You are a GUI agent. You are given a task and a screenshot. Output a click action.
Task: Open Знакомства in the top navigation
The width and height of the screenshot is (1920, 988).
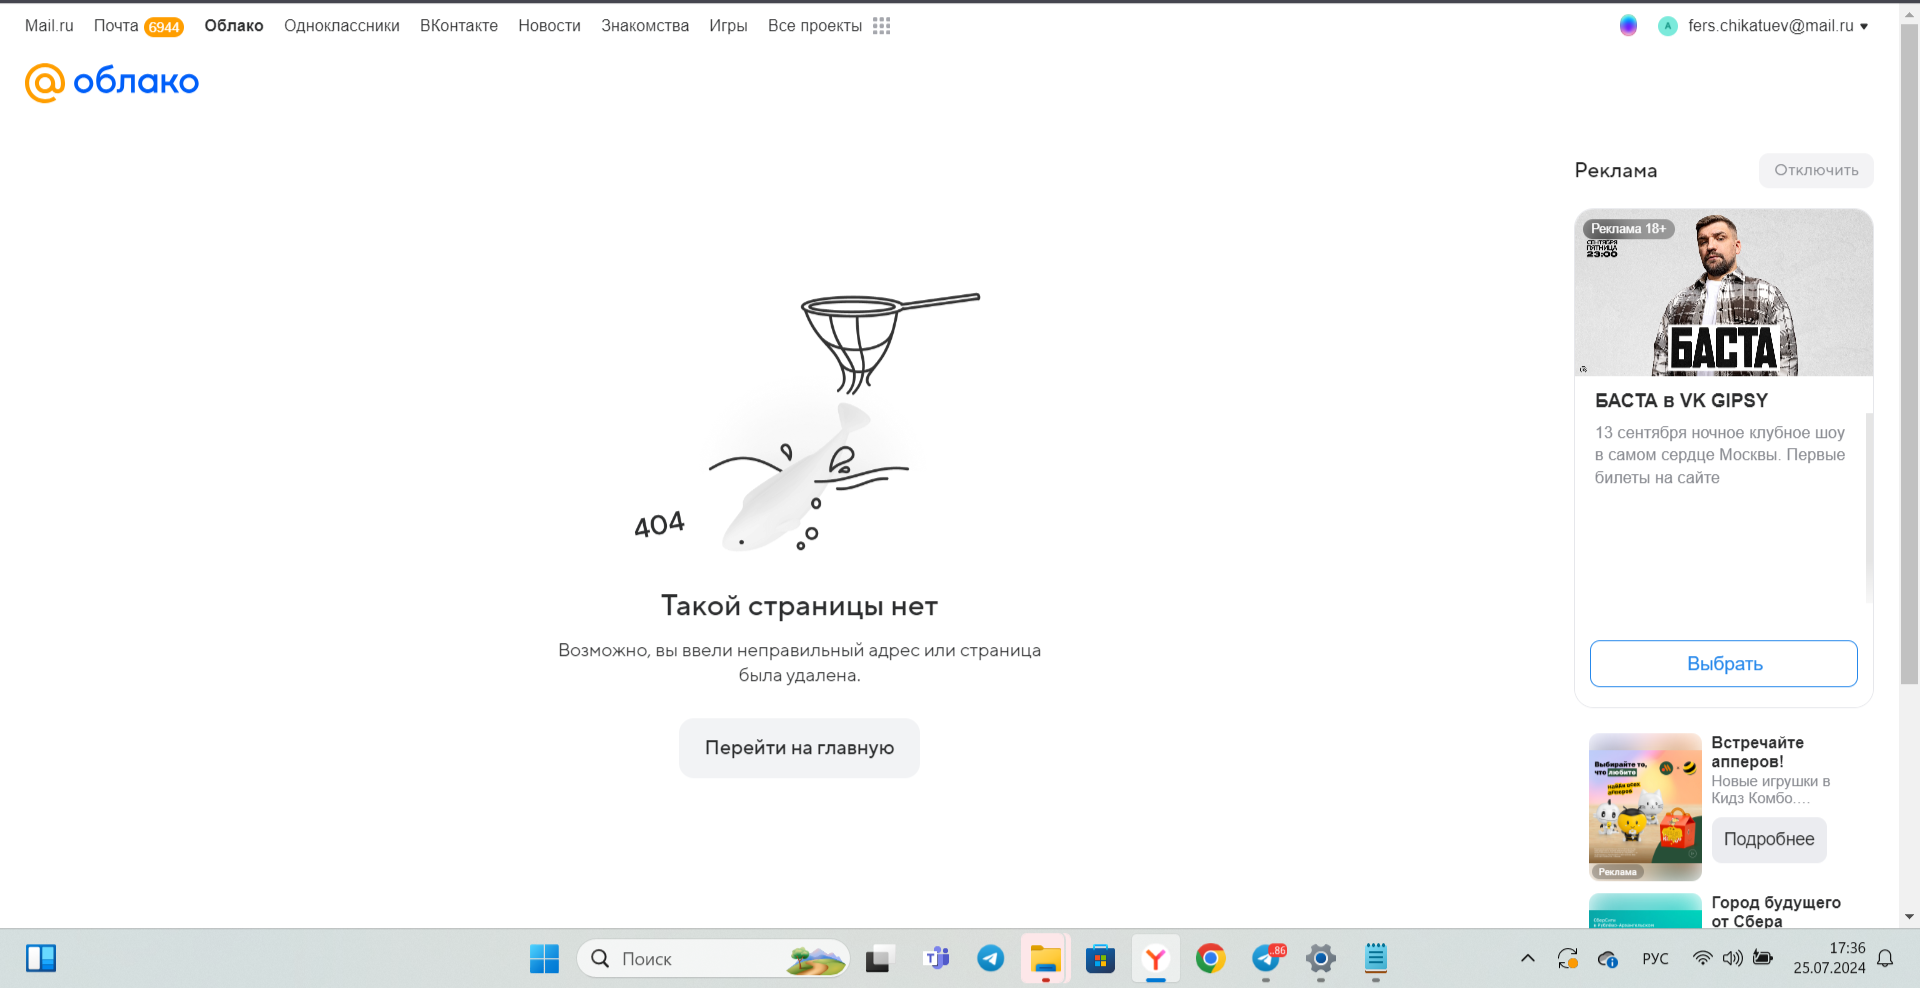click(x=645, y=26)
